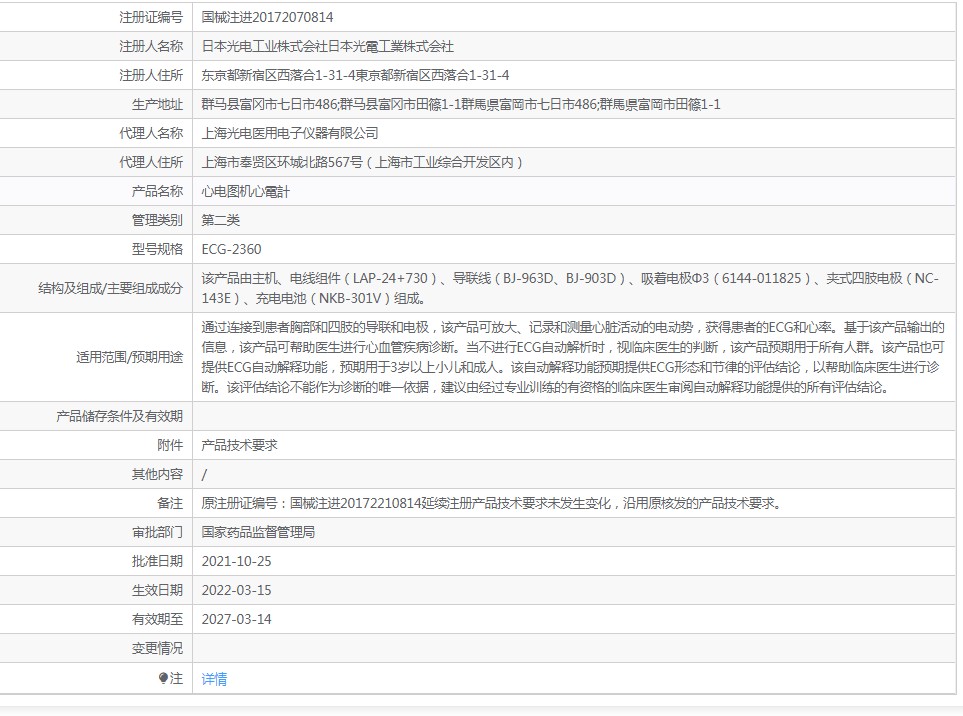The image size is (963, 716).
Task: Select effective date 2022-03-15
Action: (236, 590)
